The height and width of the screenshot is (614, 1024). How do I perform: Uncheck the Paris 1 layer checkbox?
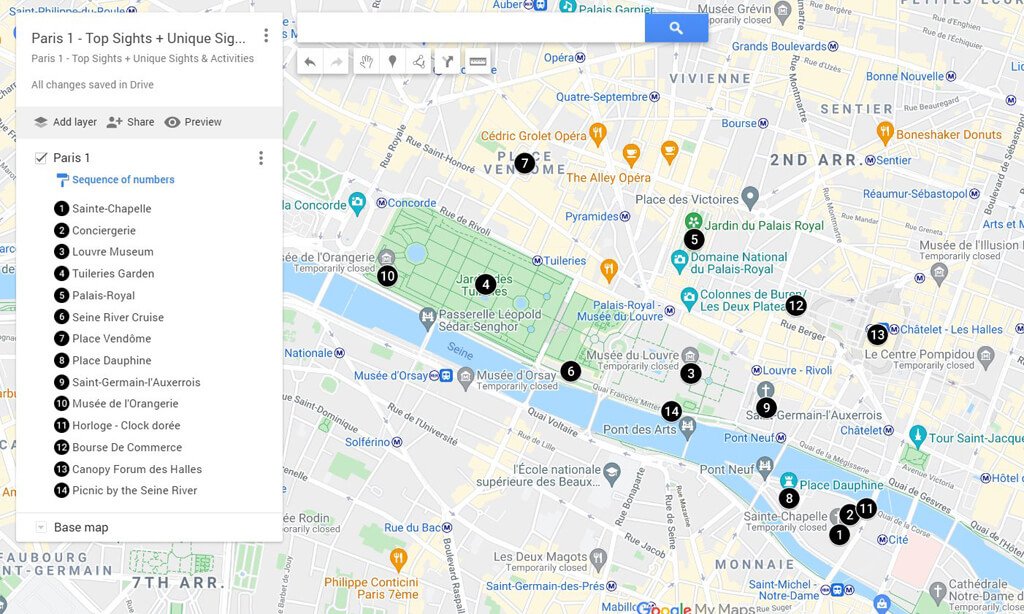pyautogui.click(x=41, y=158)
